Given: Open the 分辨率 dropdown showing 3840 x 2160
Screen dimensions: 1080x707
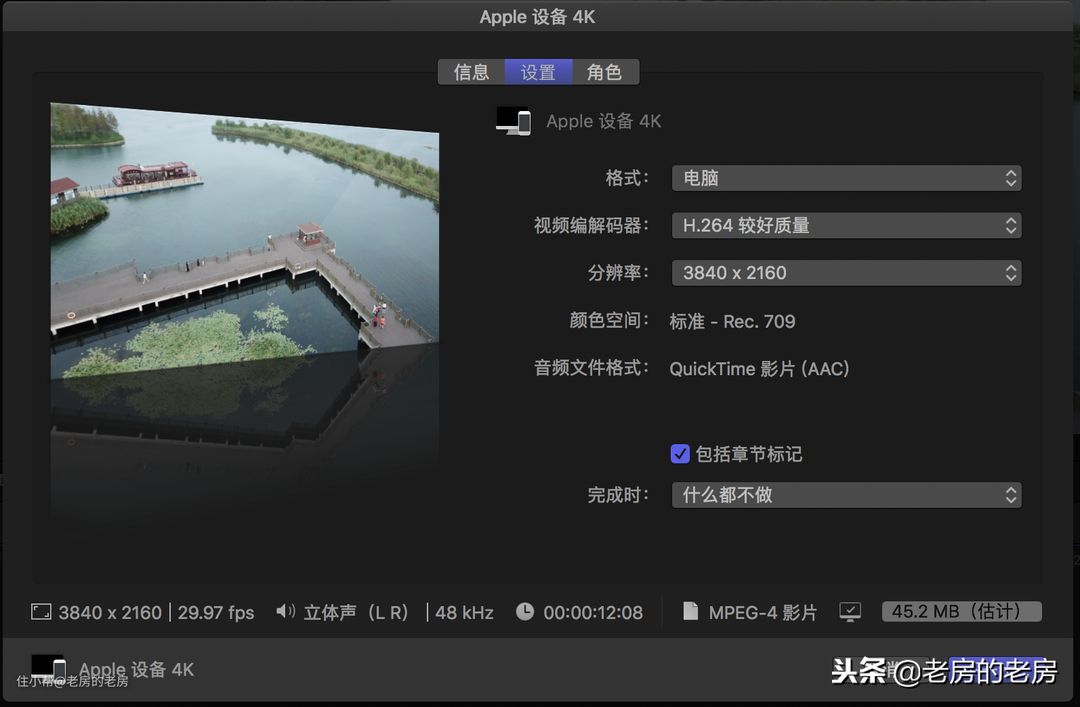Looking at the screenshot, I should (846, 272).
